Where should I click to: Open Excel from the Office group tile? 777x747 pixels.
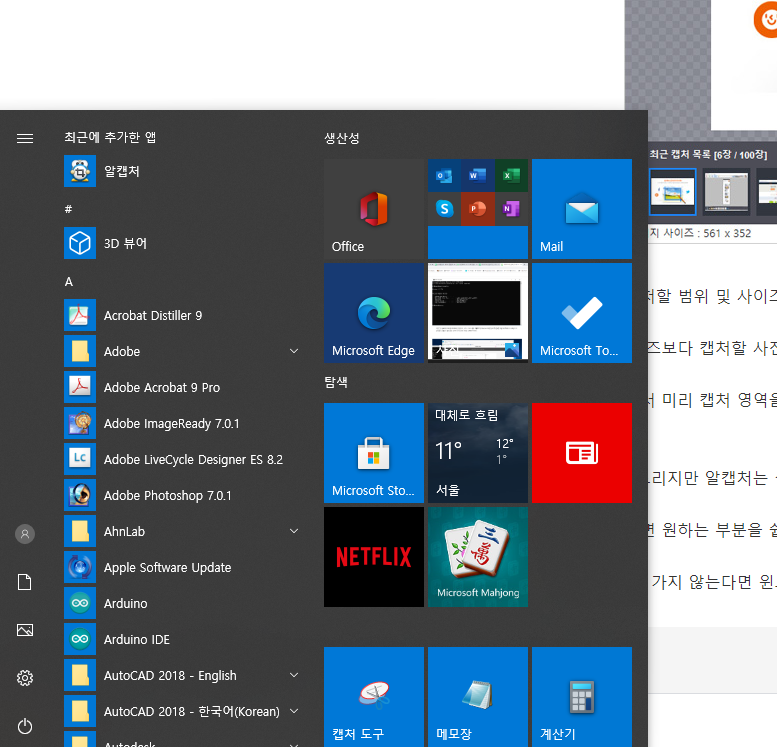click(511, 175)
